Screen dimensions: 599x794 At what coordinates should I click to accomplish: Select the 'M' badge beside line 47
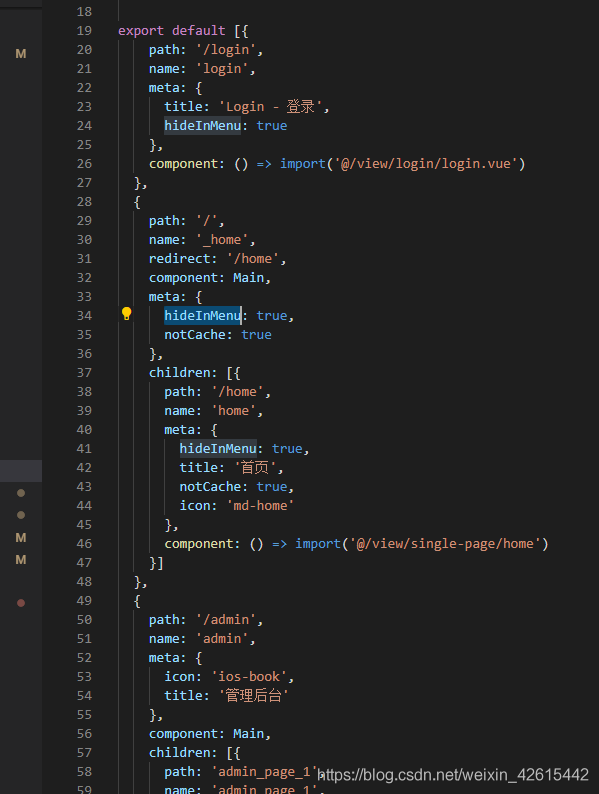21,560
